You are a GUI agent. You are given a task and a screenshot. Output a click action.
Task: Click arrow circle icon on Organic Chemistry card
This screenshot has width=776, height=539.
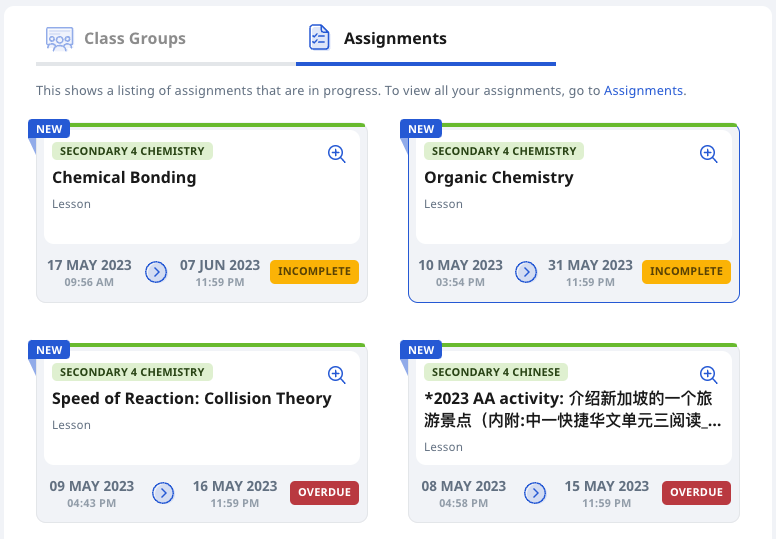pos(526,272)
